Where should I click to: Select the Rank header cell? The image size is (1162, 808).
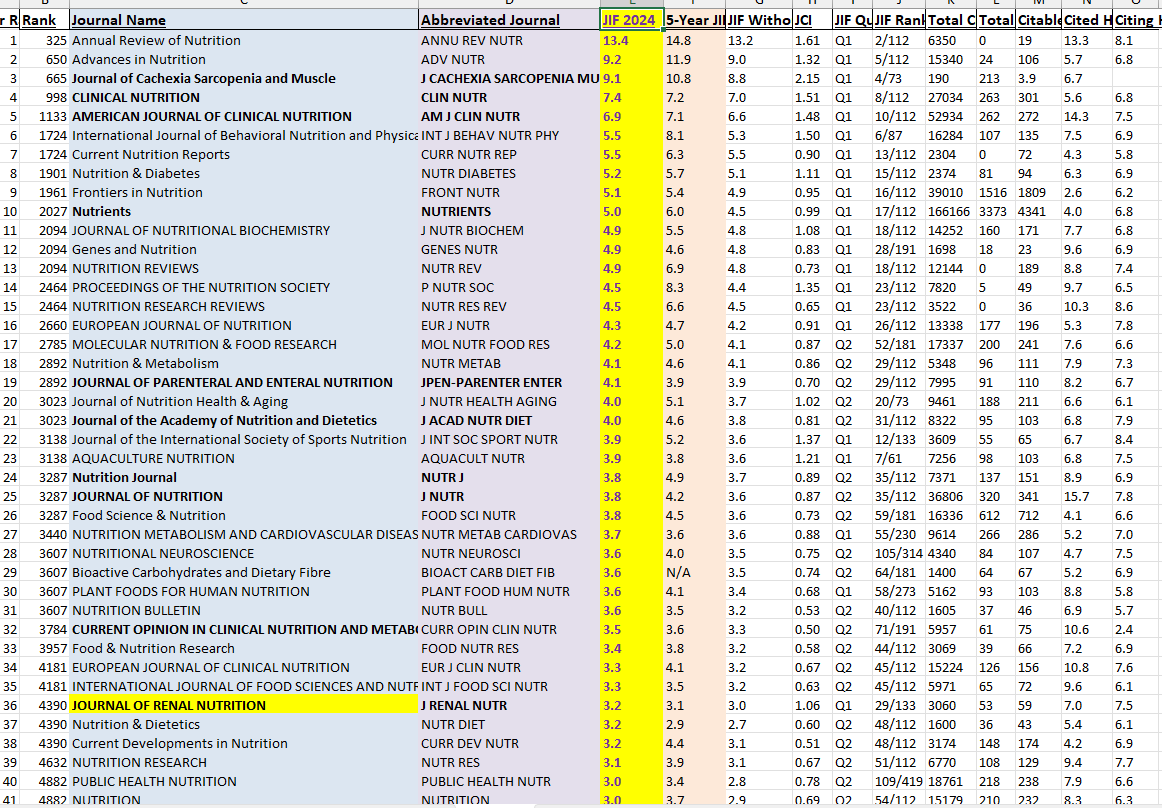click(44, 20)
